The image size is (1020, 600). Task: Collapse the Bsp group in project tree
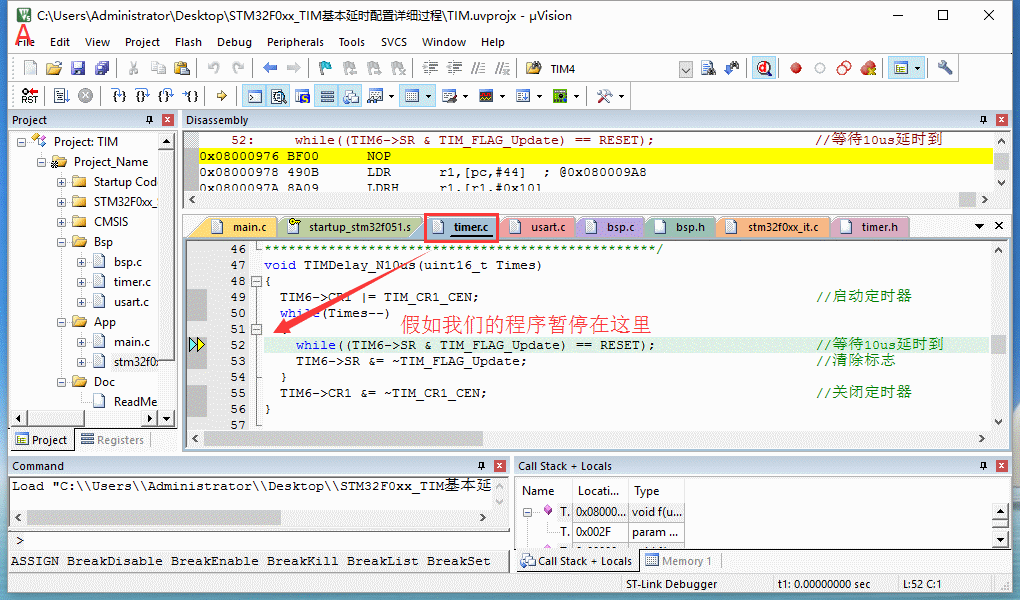(61, 242)
